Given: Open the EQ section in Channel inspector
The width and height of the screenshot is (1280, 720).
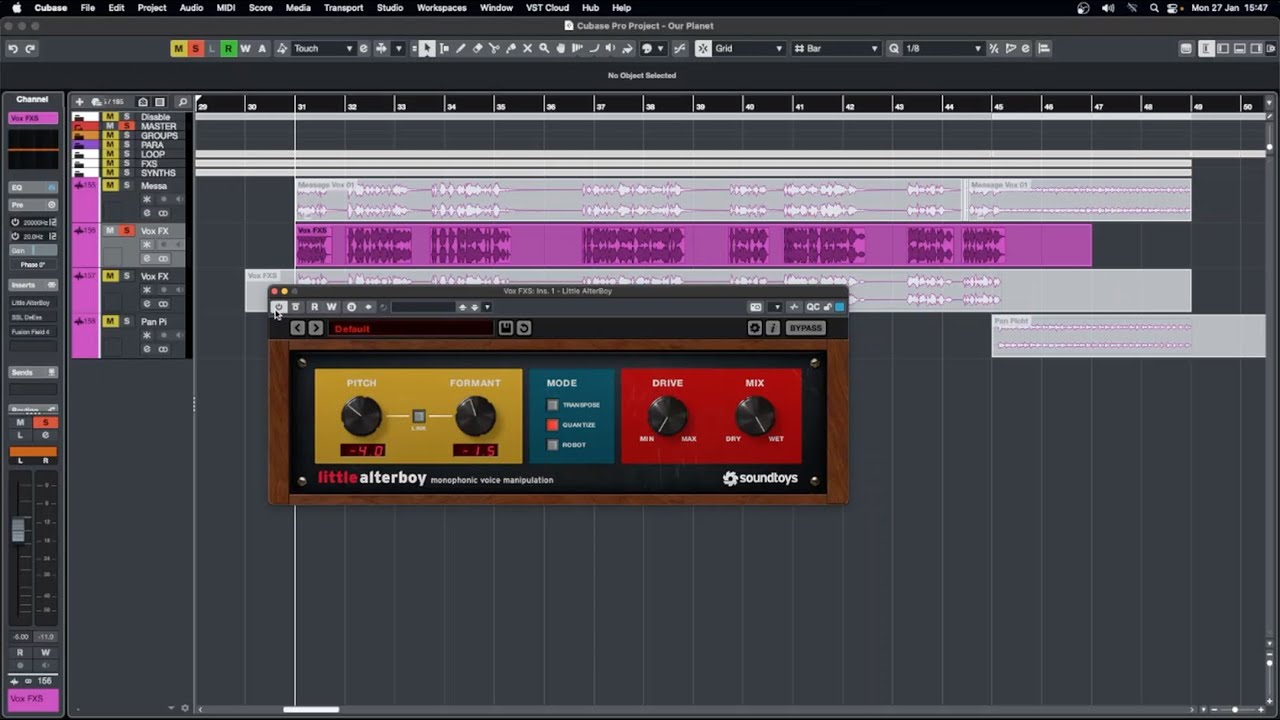Looking at the screenshot, I should (33, 187).
